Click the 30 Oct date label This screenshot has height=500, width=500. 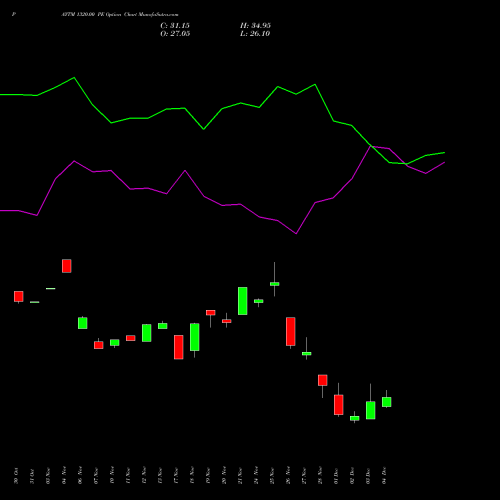click(16, 476)
